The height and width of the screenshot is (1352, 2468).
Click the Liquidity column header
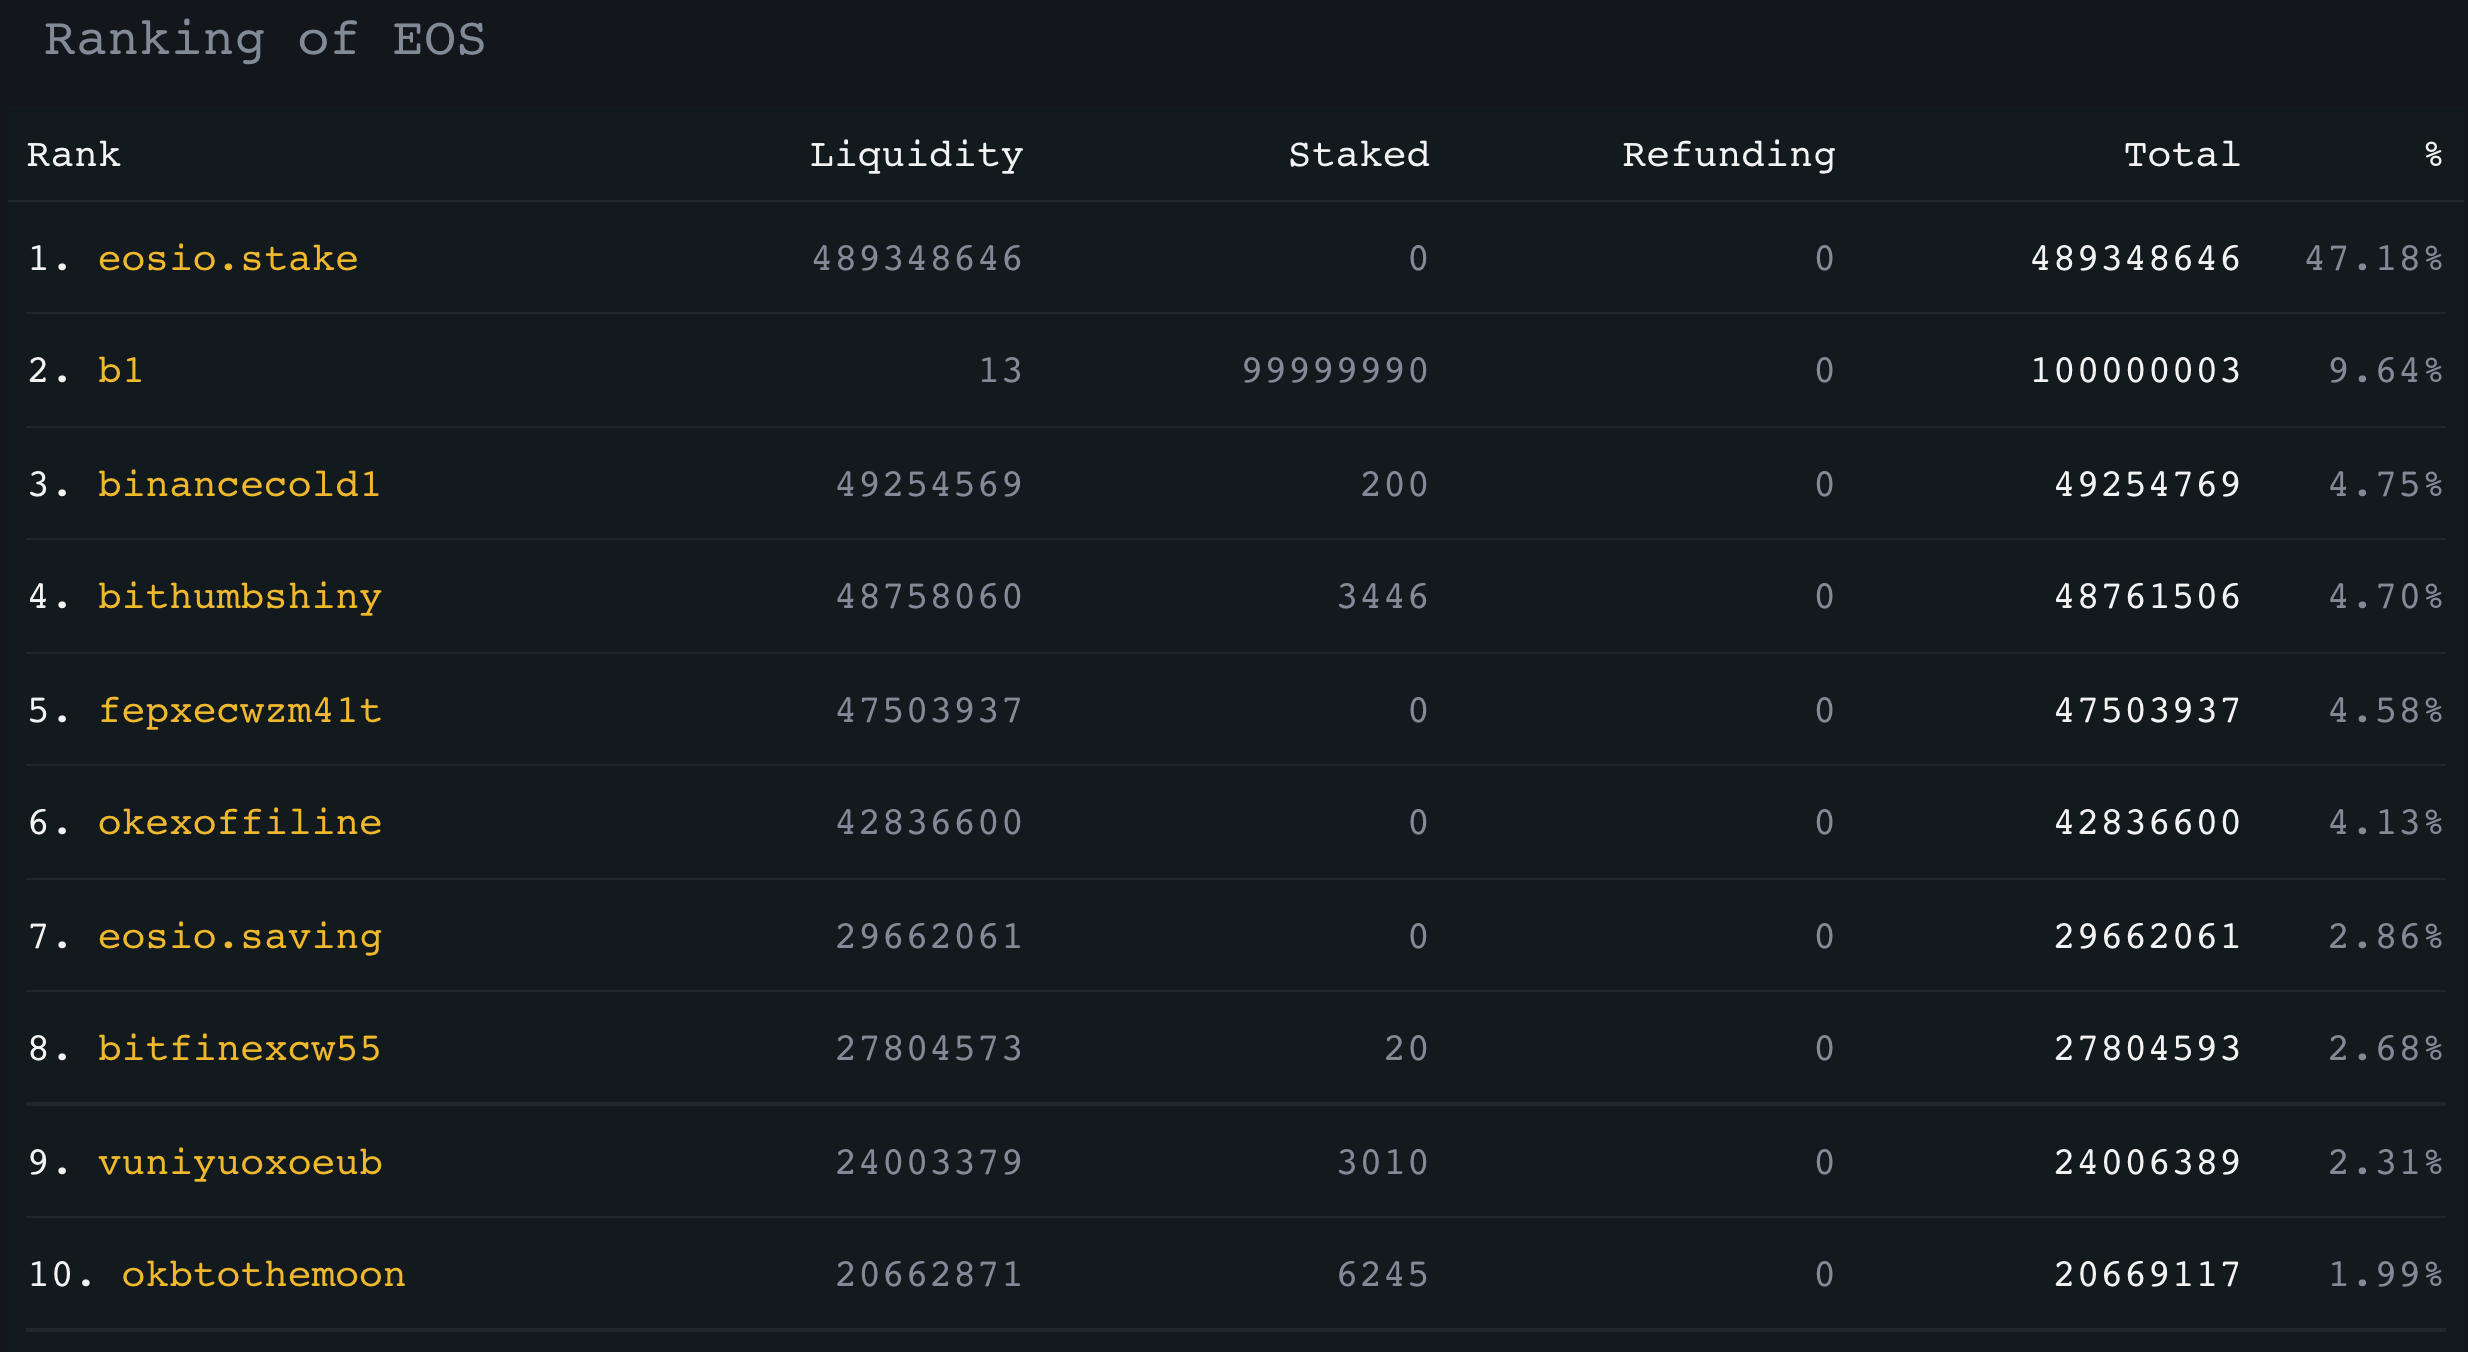[916, 154]
